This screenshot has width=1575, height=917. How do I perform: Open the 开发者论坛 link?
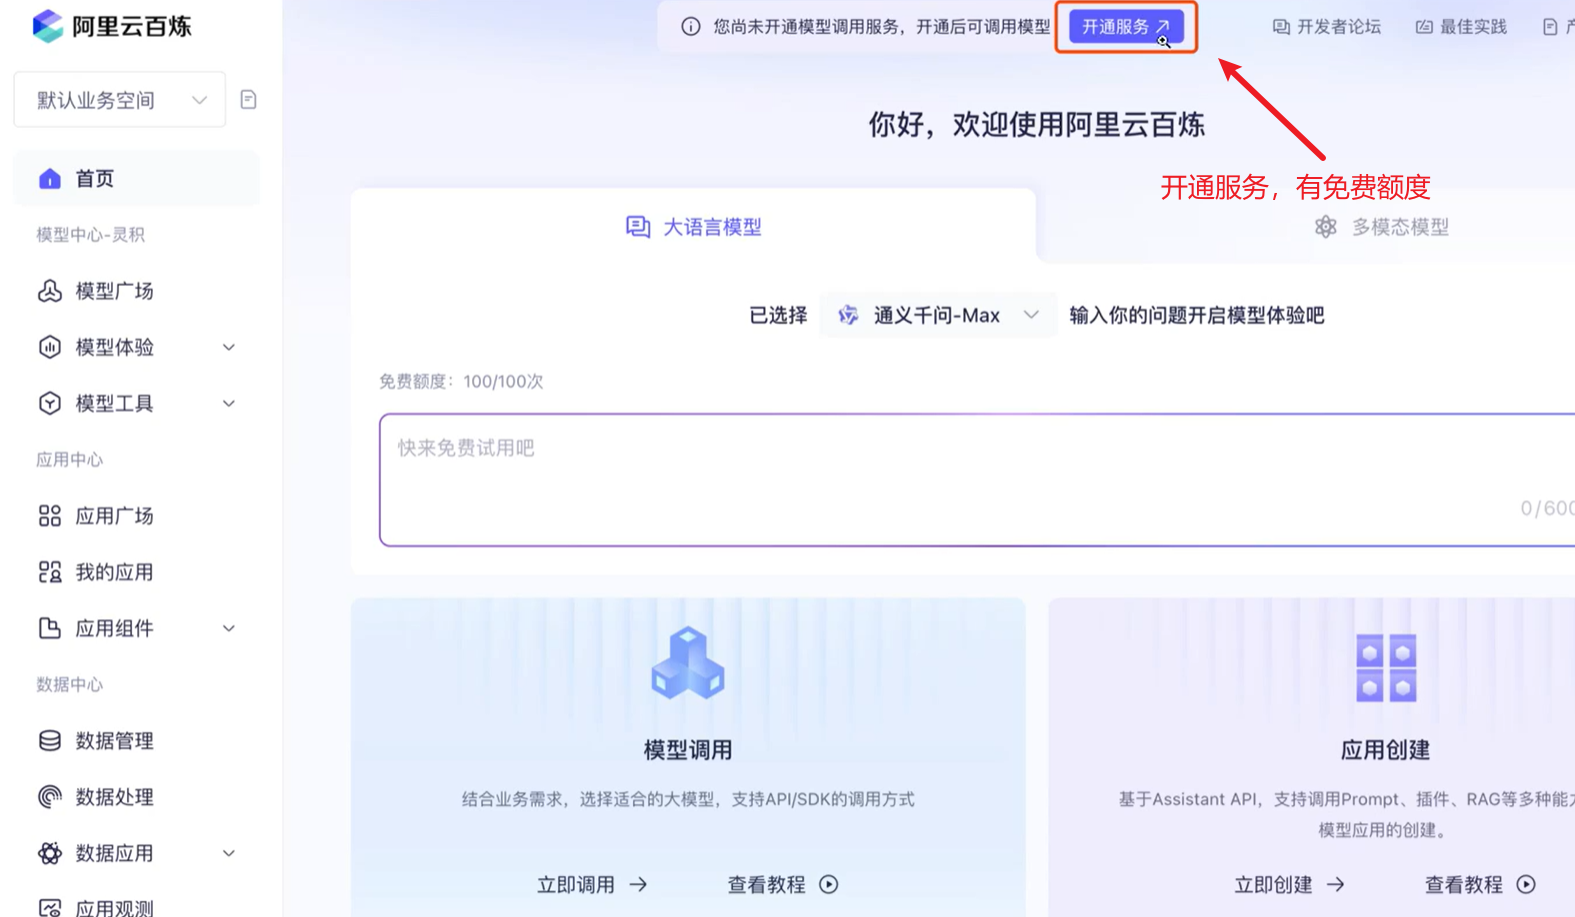click(x=1327, y=27)
